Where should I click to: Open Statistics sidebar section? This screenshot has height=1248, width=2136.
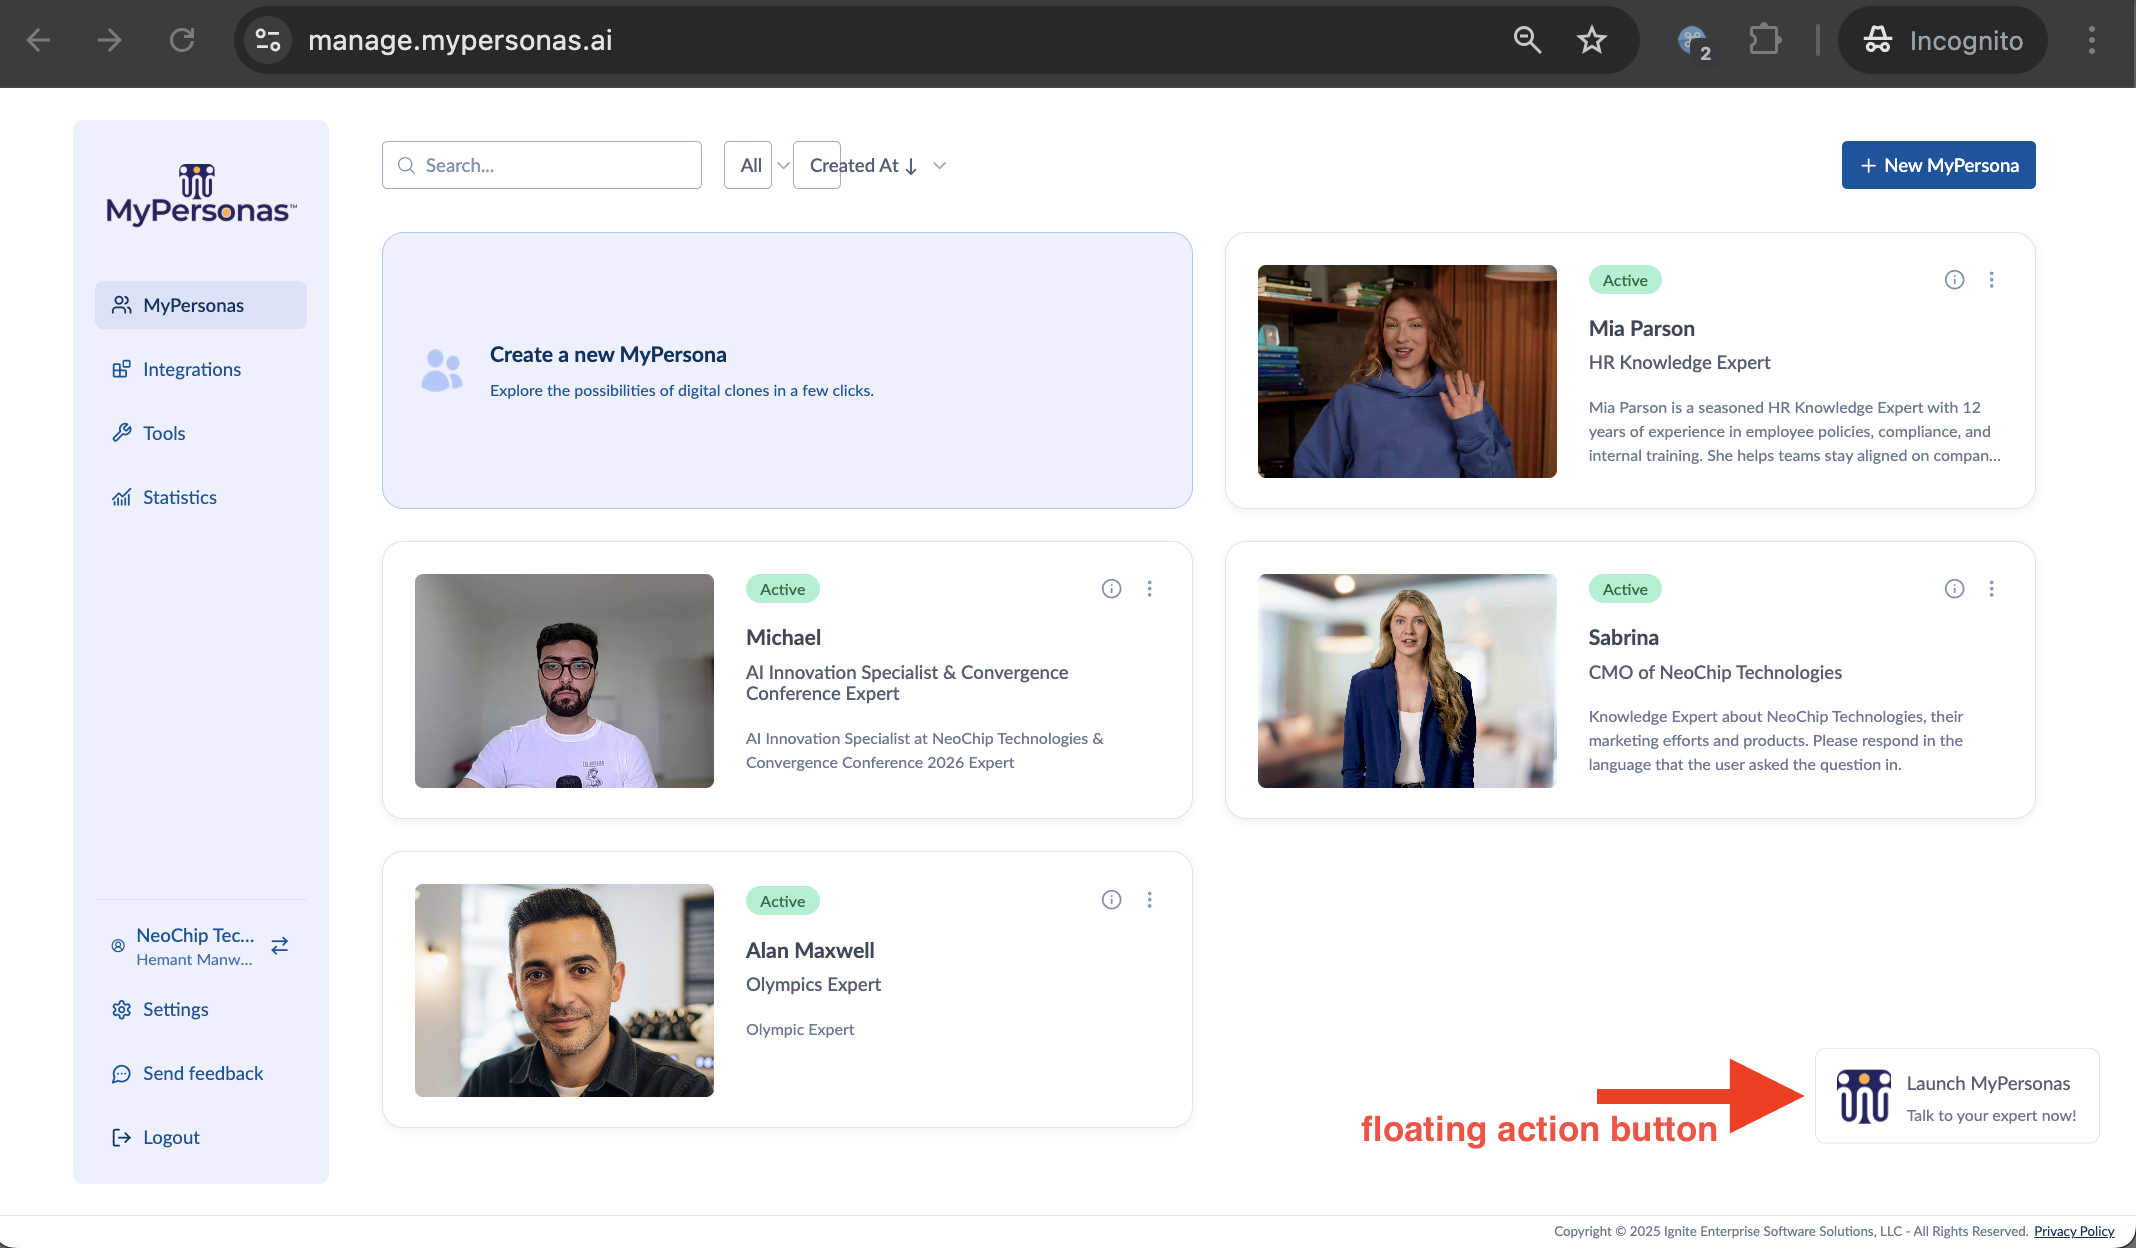click(201, 497)
